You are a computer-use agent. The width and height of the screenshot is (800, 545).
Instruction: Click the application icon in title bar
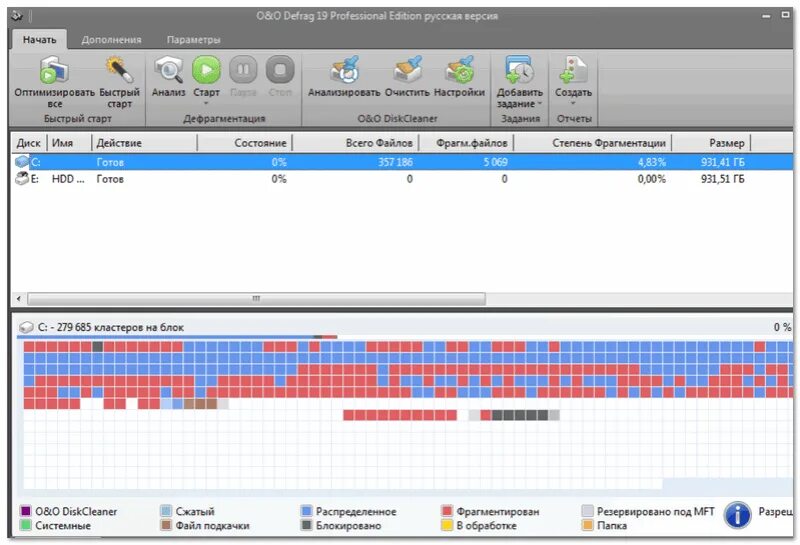[17, 16]
